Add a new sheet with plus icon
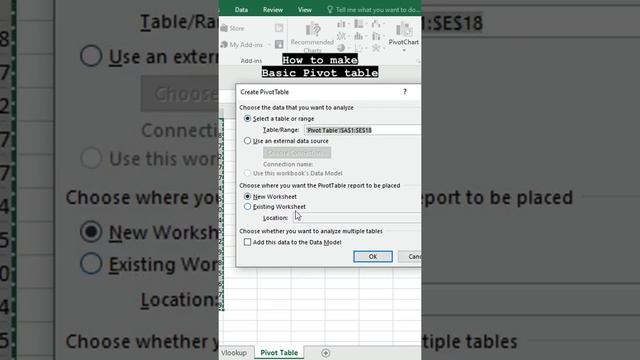This screenshot has width=640, height=360. [x=325, y=353]
